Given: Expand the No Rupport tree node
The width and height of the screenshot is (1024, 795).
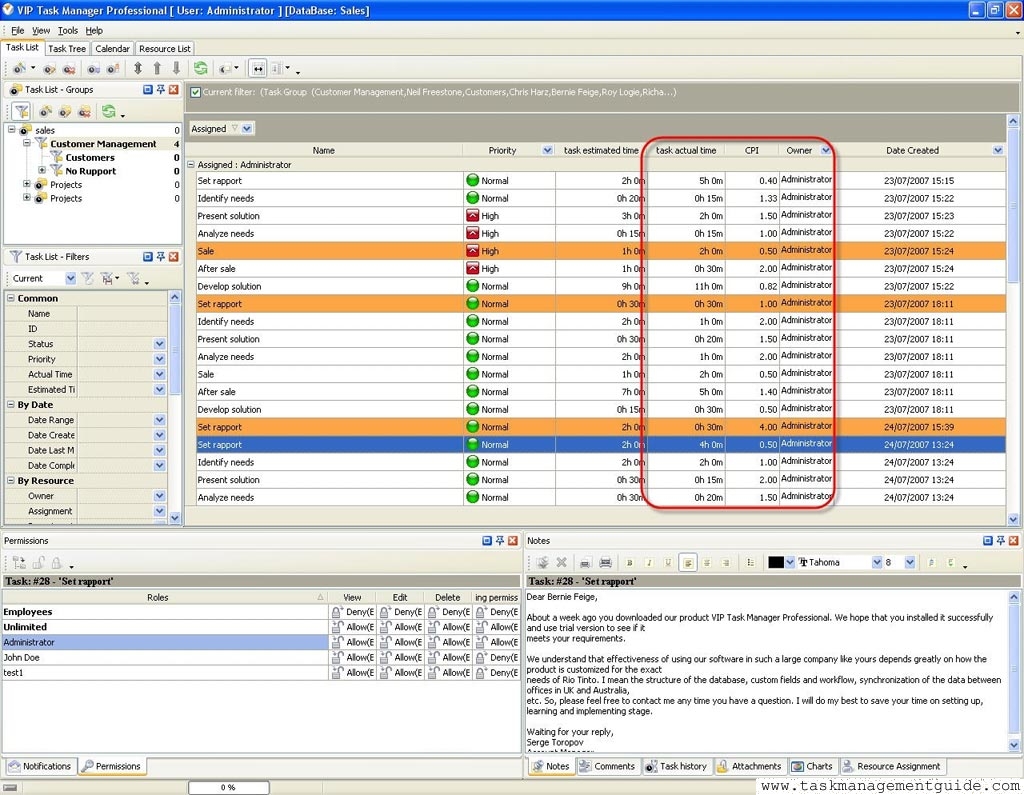Looking at the screenshot, I should pos(42,170).
